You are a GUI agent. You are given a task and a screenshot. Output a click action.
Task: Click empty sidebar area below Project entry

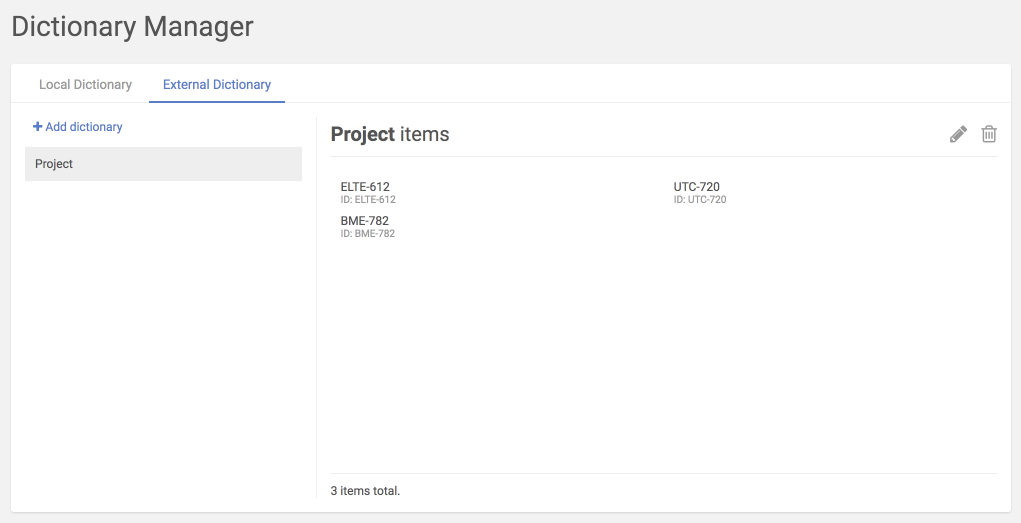(163, 330)
